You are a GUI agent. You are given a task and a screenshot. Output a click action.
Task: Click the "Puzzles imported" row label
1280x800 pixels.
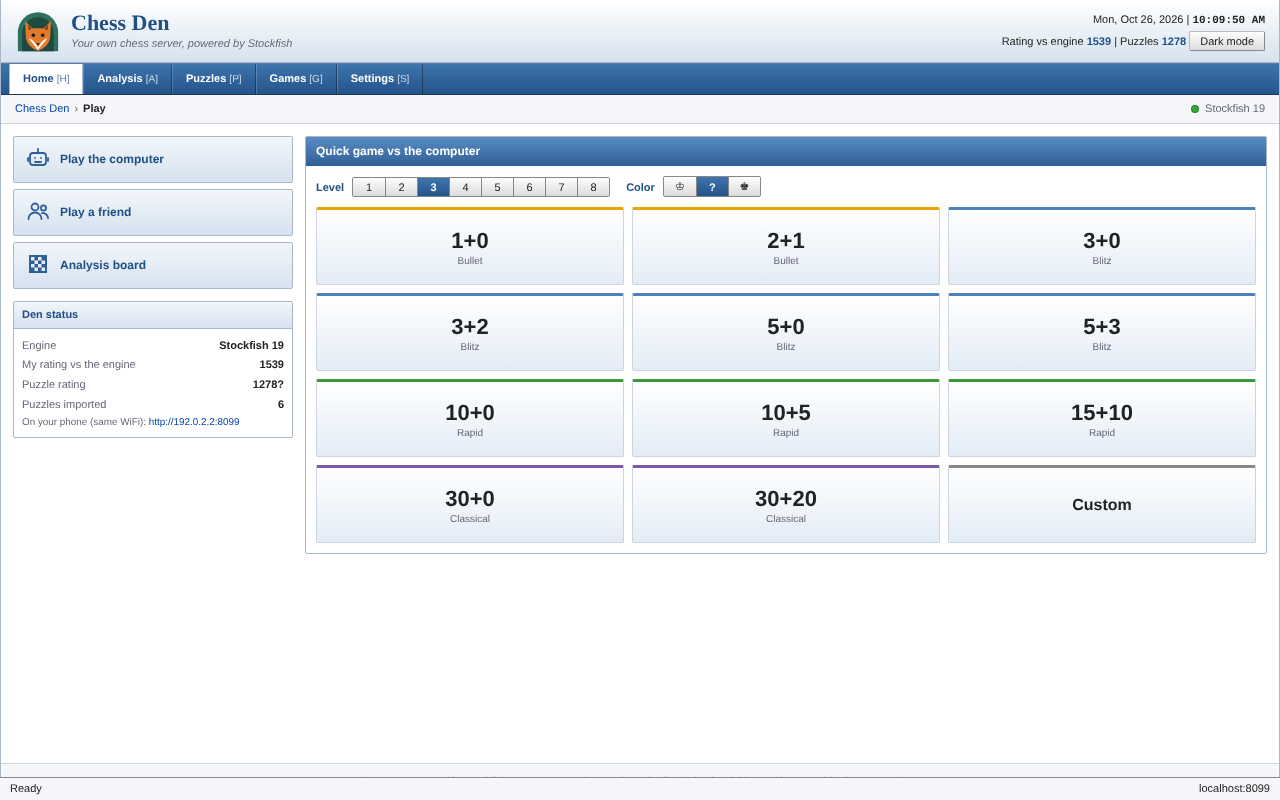pos(64,404)
